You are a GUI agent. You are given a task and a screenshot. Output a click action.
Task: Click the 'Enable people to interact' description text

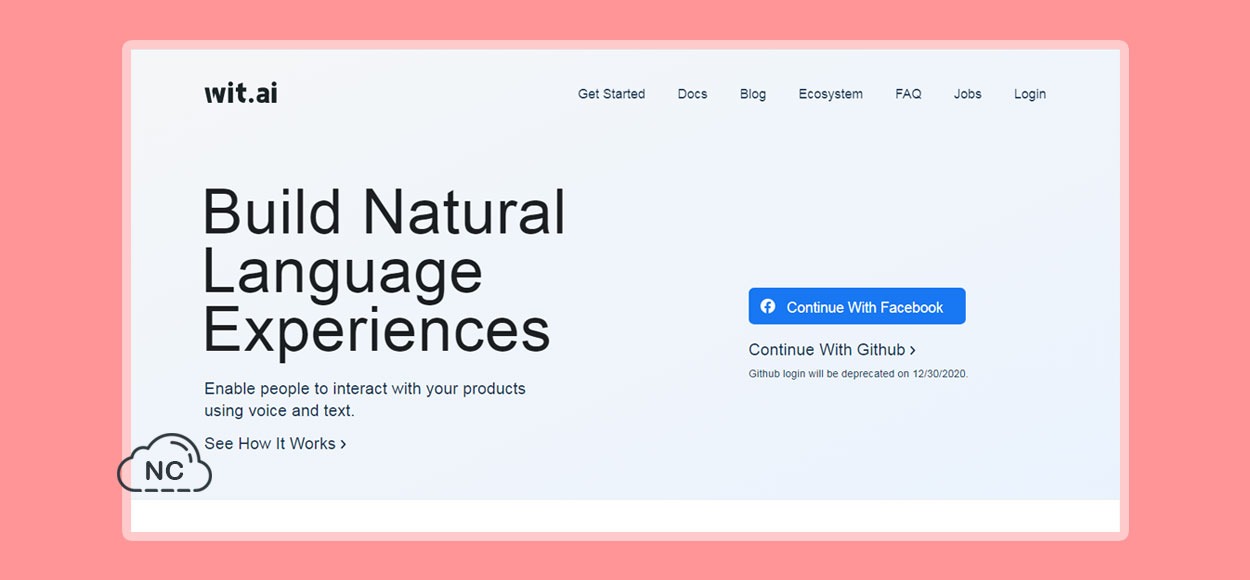365,399
